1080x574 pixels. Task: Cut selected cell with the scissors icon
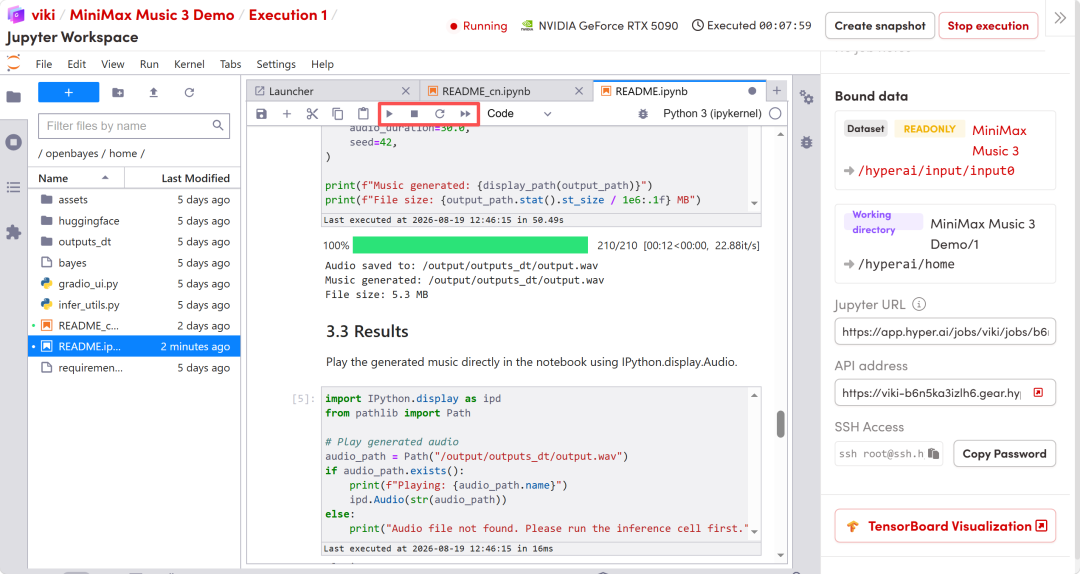coord(312,114)
